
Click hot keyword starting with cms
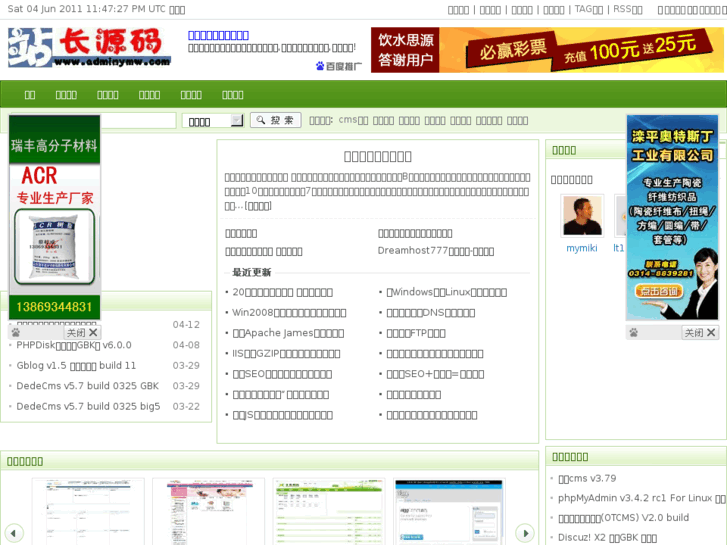pyautogui.click(x=353, y=120)
